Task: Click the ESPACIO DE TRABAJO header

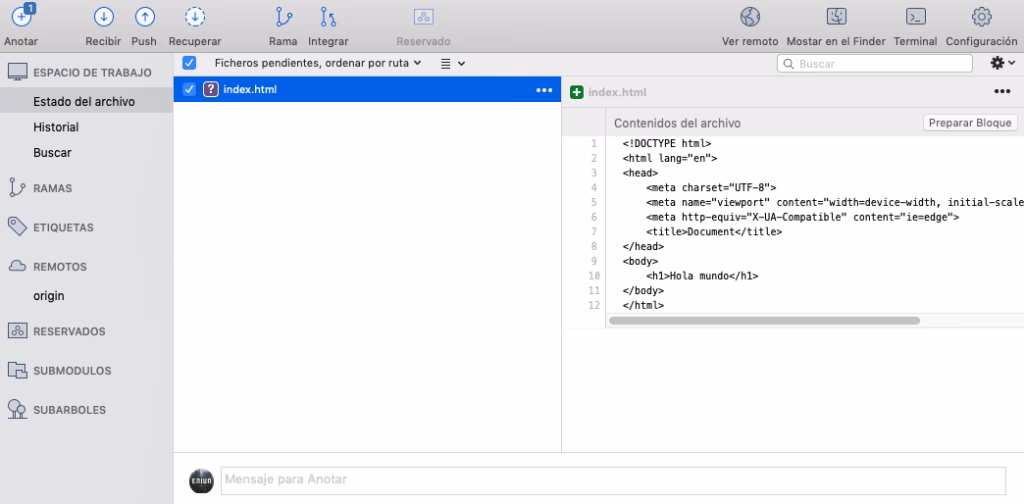Action: pos(92,72)
